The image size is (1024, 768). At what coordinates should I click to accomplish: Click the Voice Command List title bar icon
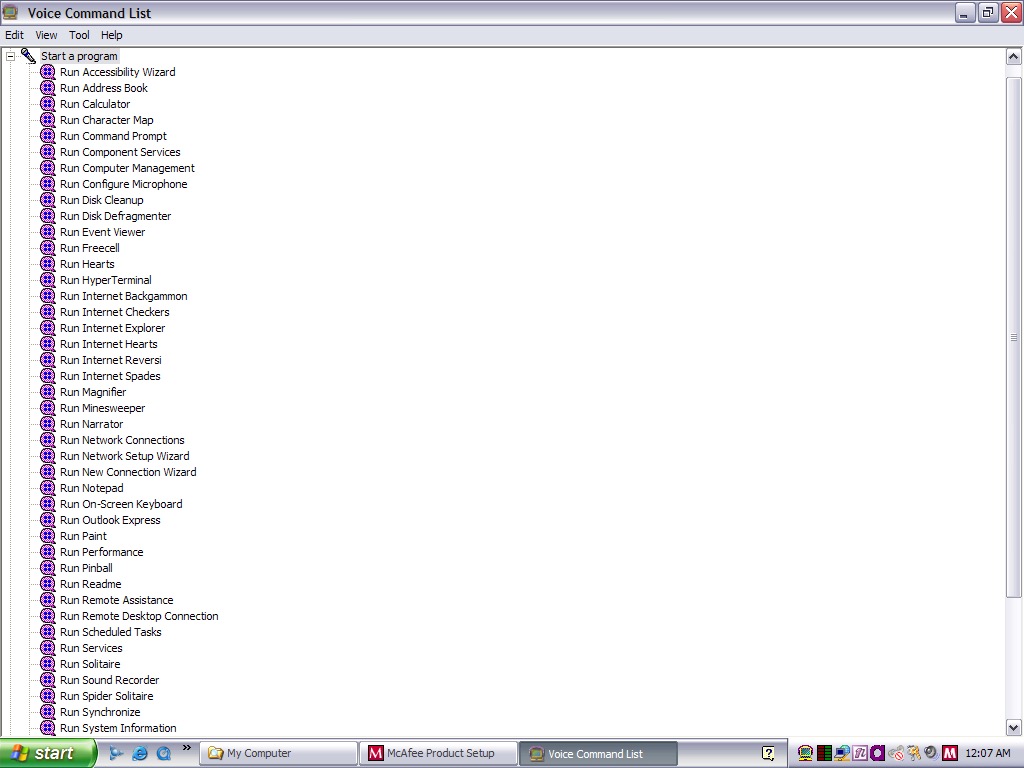(11, 13)
